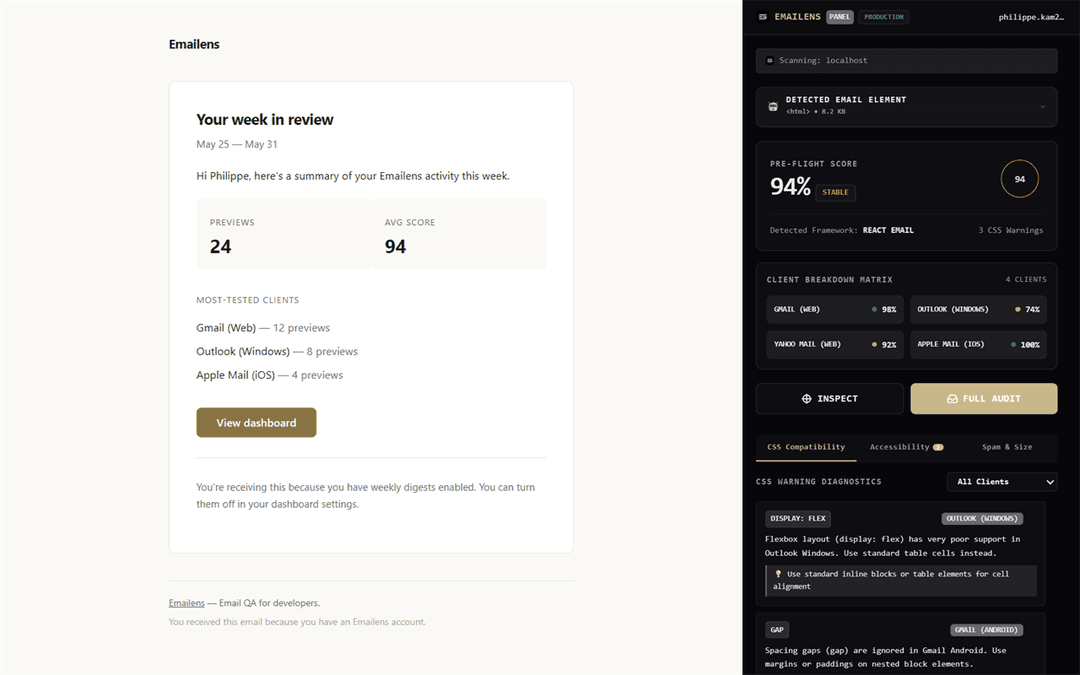Click Yahoo Mail (Web) status dot
Image resolution: width=1080 pixels, height=675 pixels.
(x=874, y=344)
